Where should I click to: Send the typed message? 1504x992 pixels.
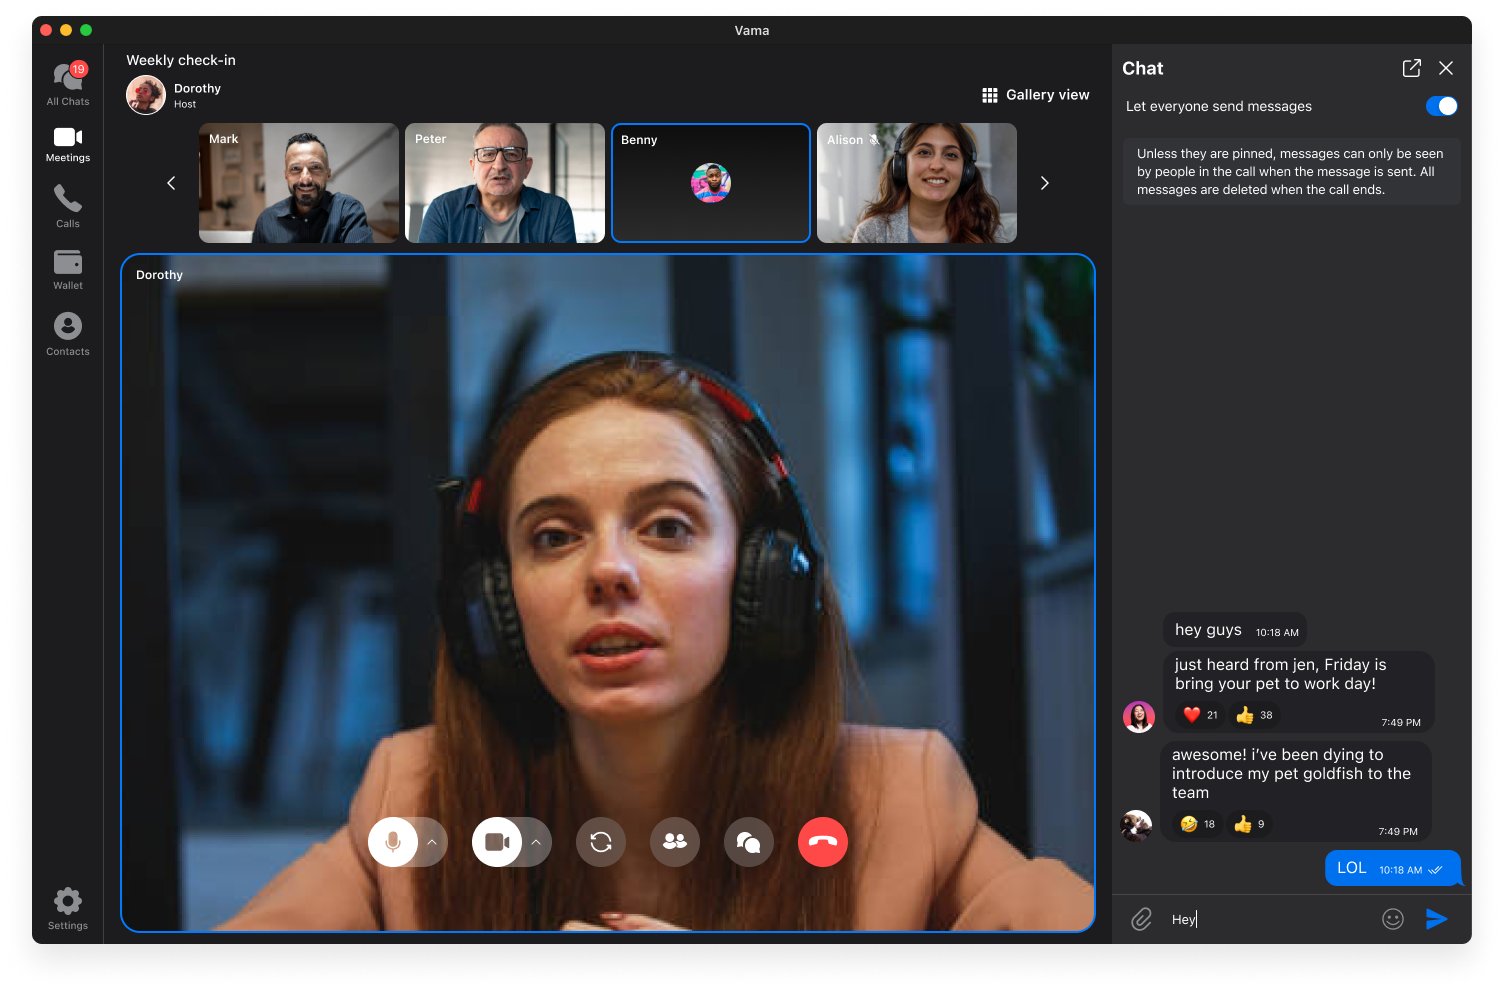coord(1437,919)
